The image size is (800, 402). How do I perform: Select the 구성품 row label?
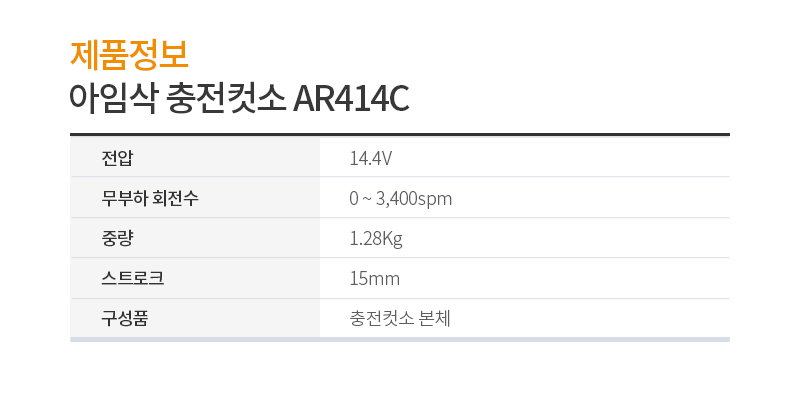pos(124,318)
